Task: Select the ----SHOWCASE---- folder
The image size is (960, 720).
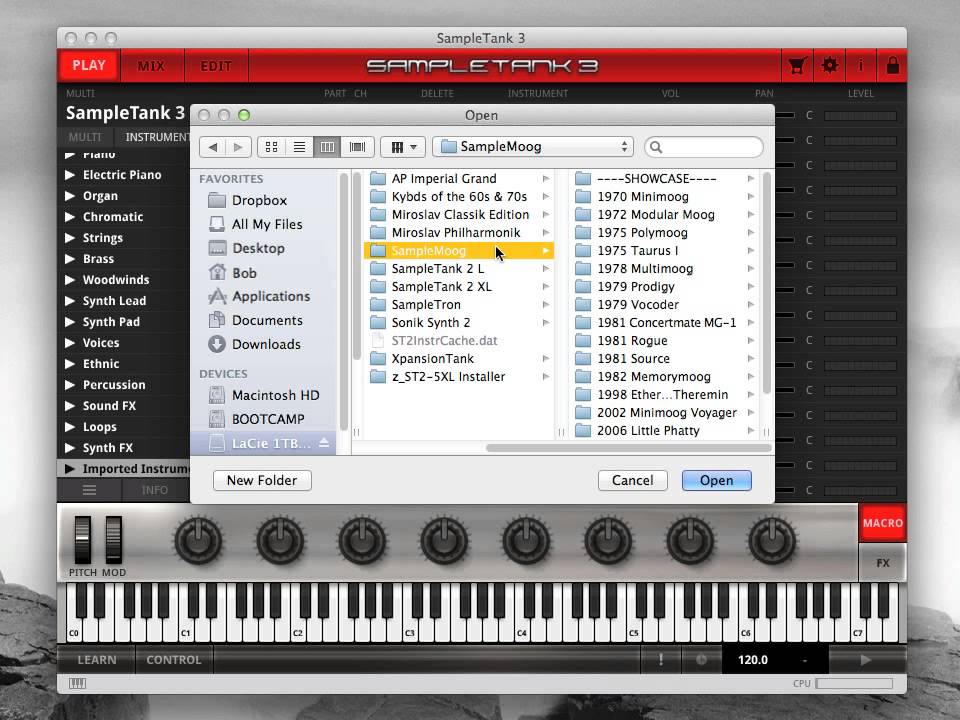Action: [x=665, y=179]
